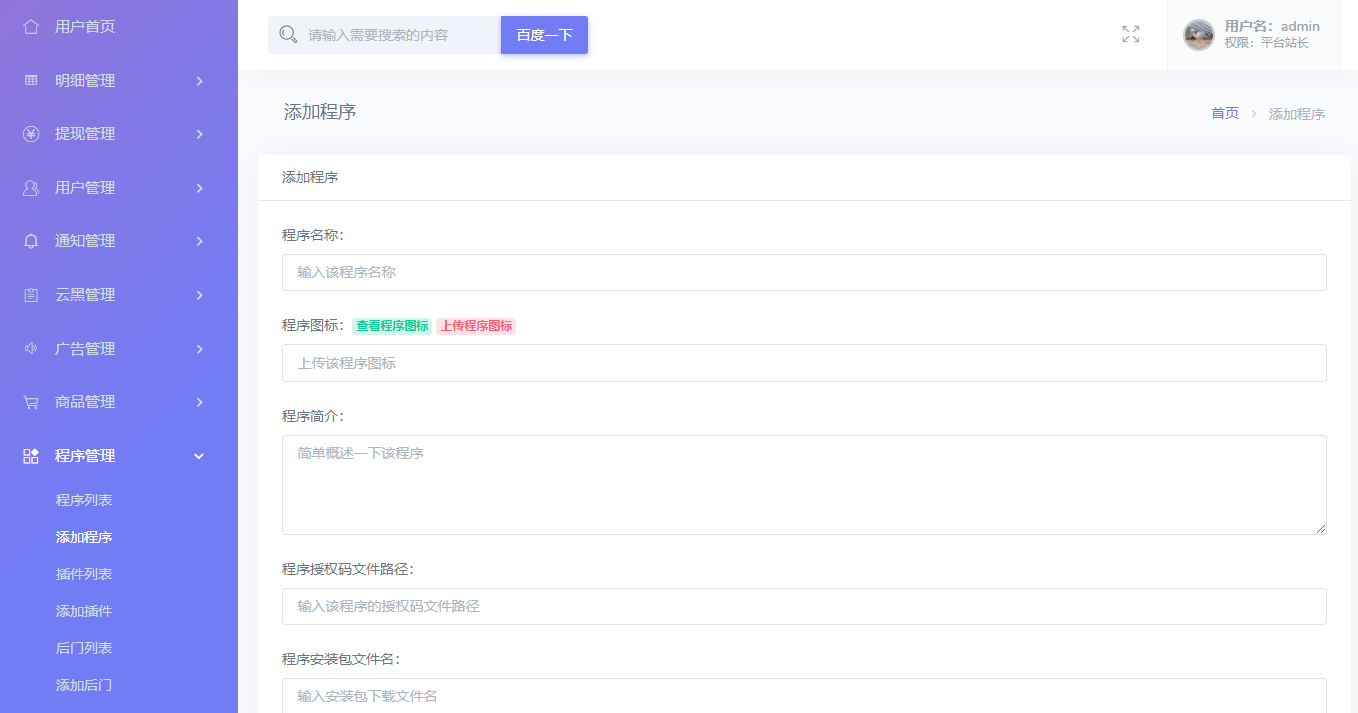Click the 程序名称 input field
This screenshot has width=1358, height=713.
tap(802, 272)
